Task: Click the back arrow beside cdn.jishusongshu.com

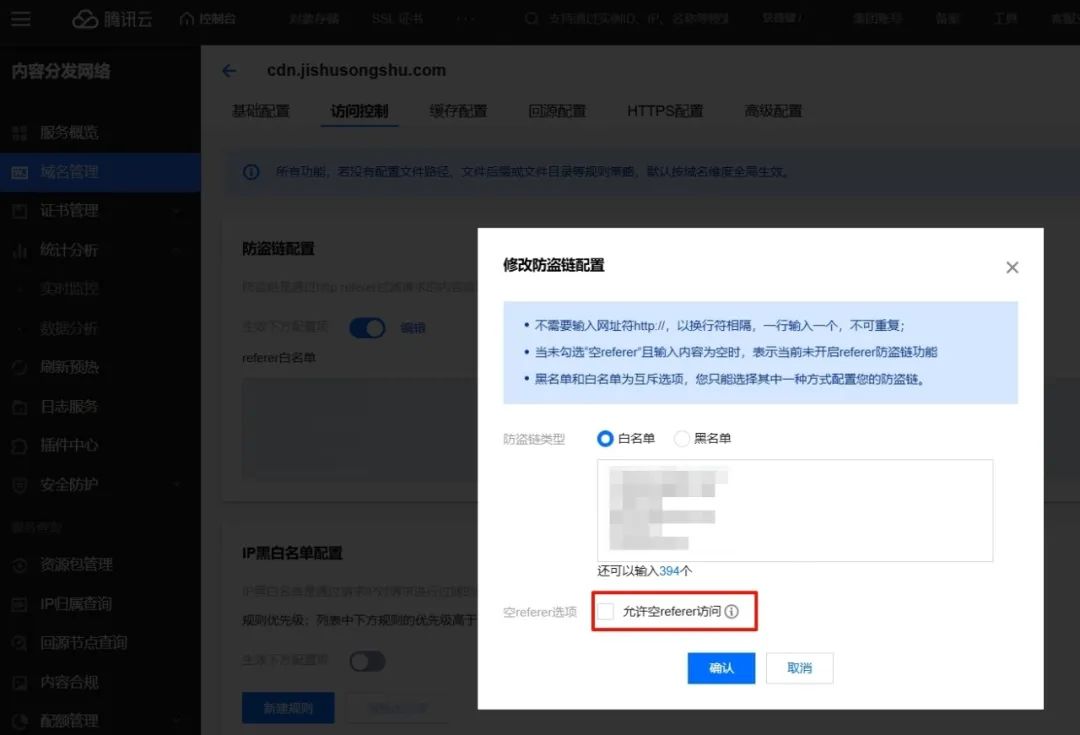Action: tap(229, 71)
